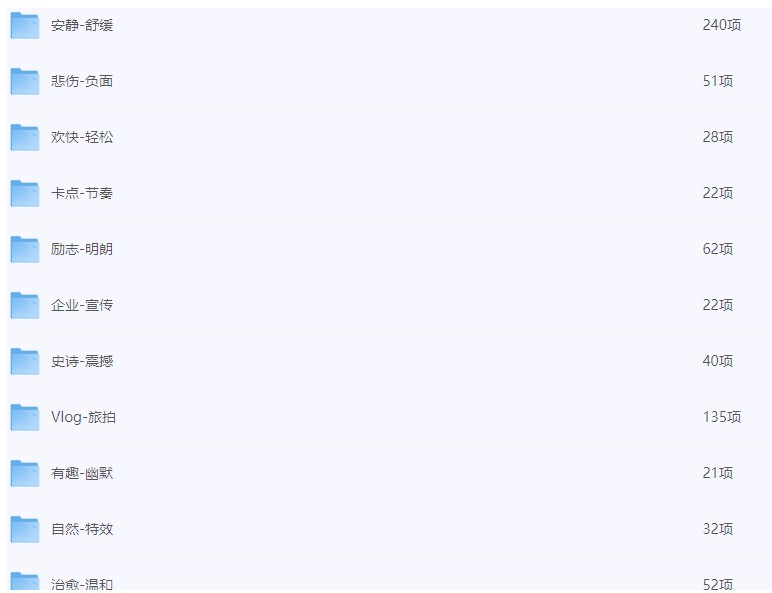The height and width of the screenshot is (593, 772).
Task: Click the 62项 count in 励志-明朗 row
Action: (718, 249)
